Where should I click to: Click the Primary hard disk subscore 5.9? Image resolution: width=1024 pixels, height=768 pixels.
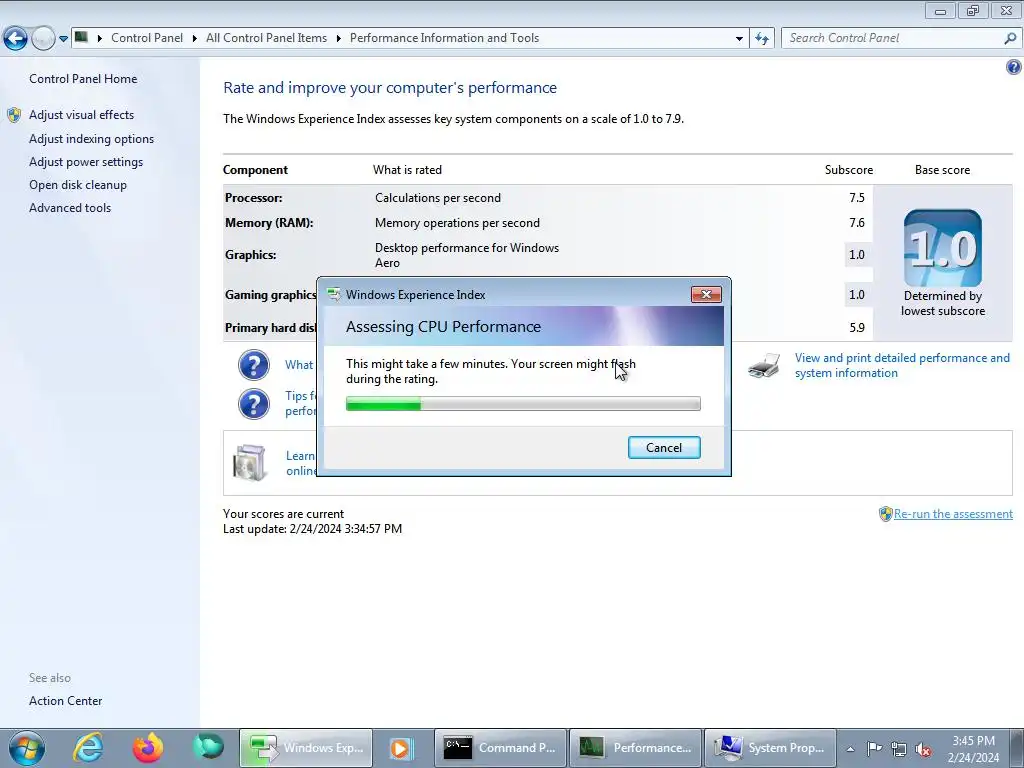[x=857, y=328]
